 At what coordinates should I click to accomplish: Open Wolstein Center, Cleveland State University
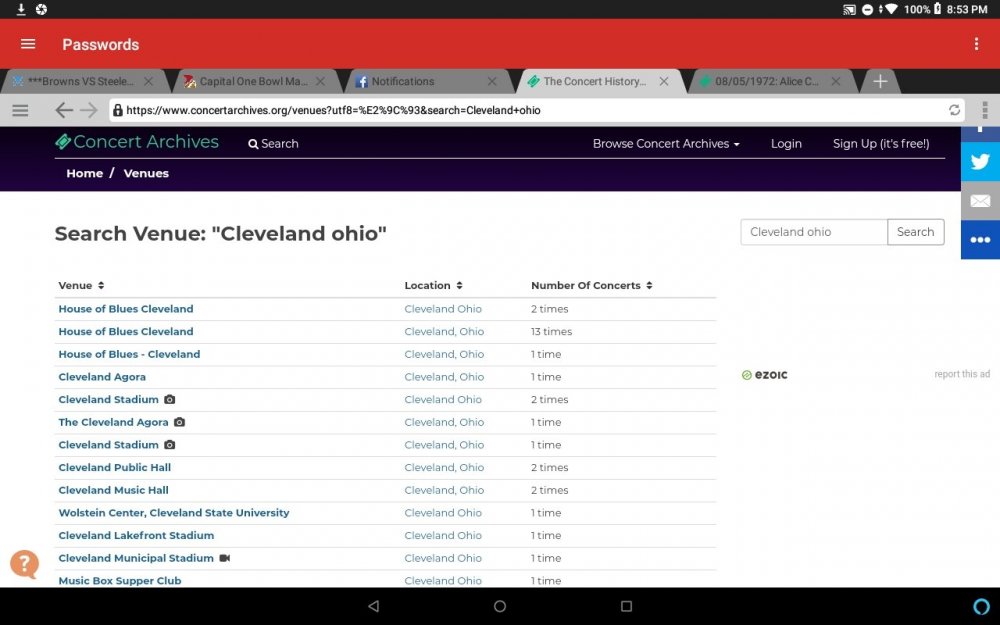(x=173, y=513)
